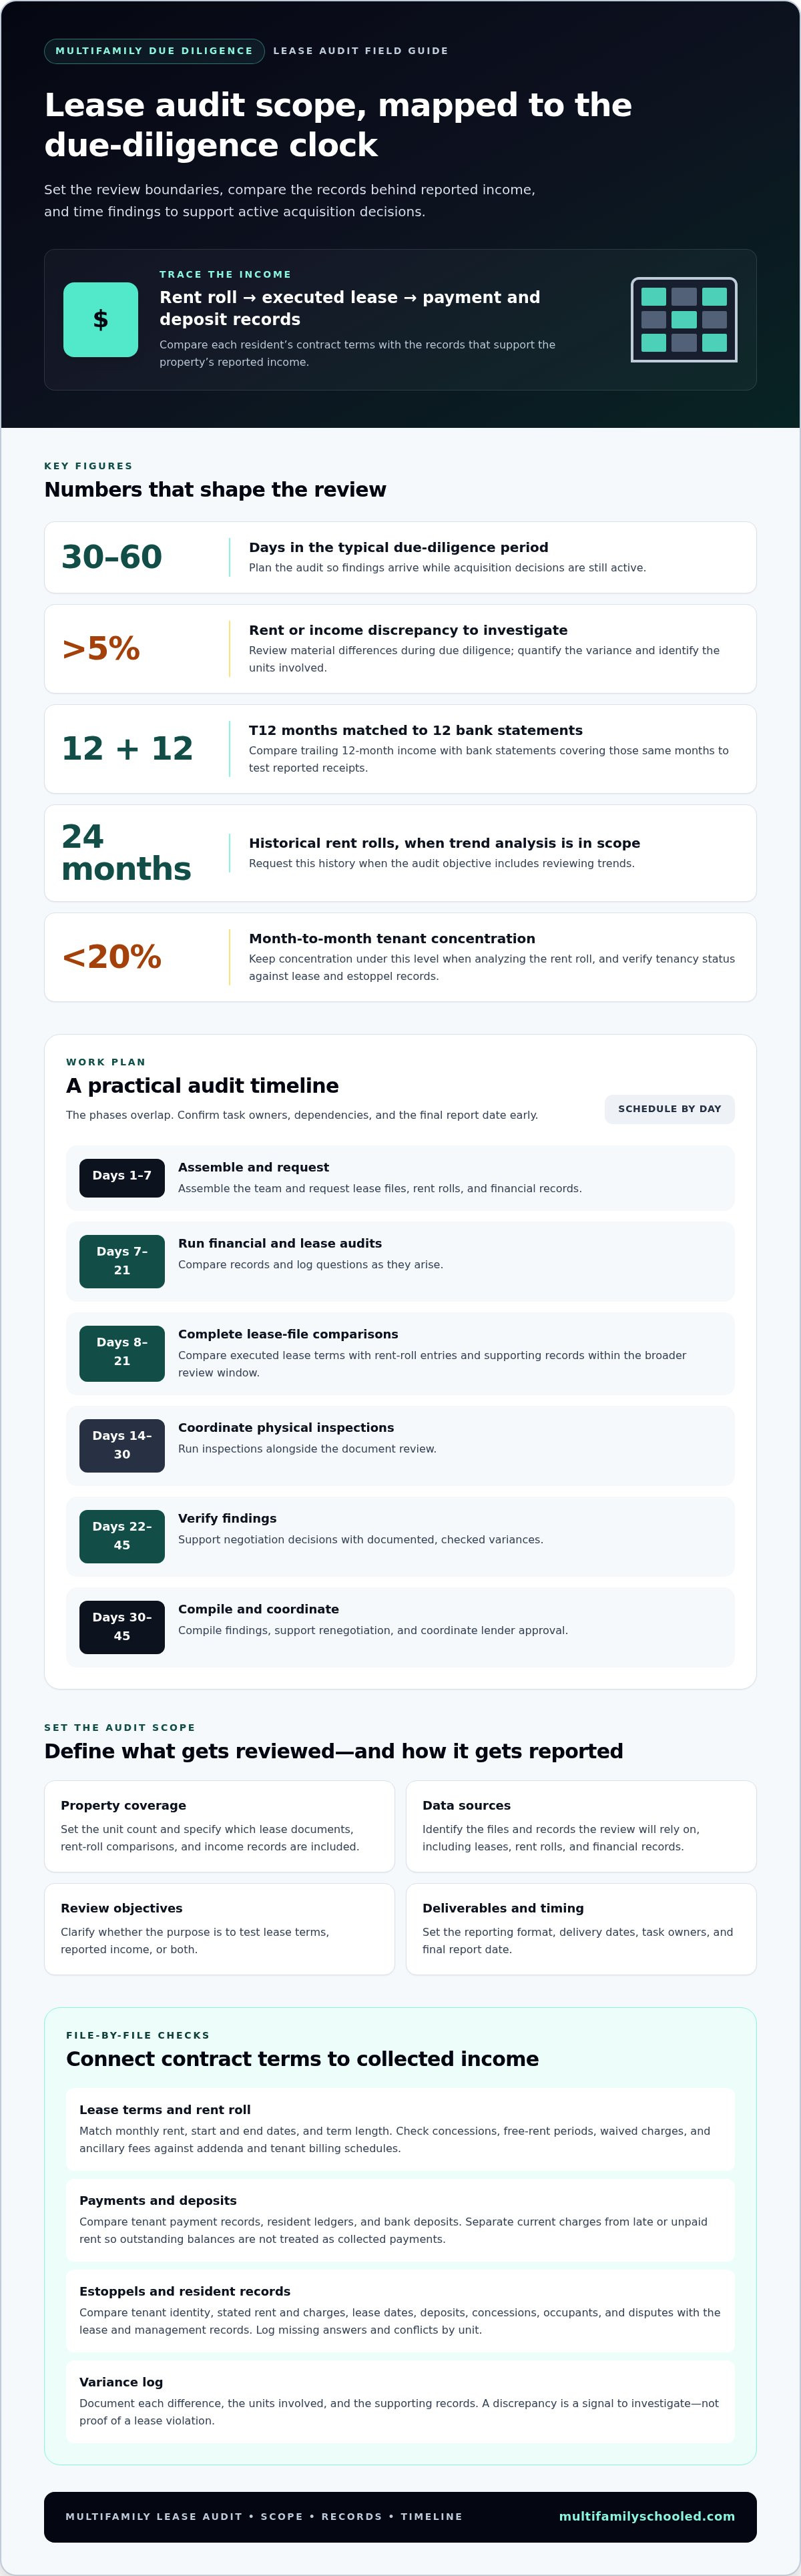Open the Property coverage card
801x2576 pixels.
coord(219,1826)
